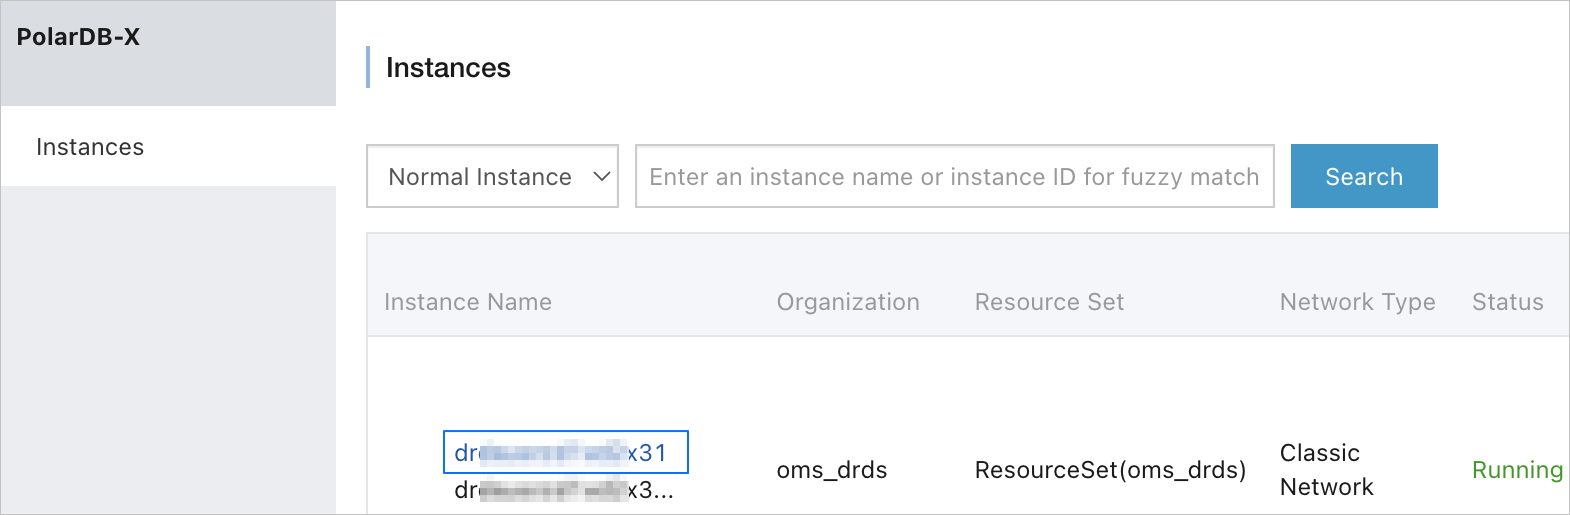Click the green Running status text

(x=1516, y=470)
